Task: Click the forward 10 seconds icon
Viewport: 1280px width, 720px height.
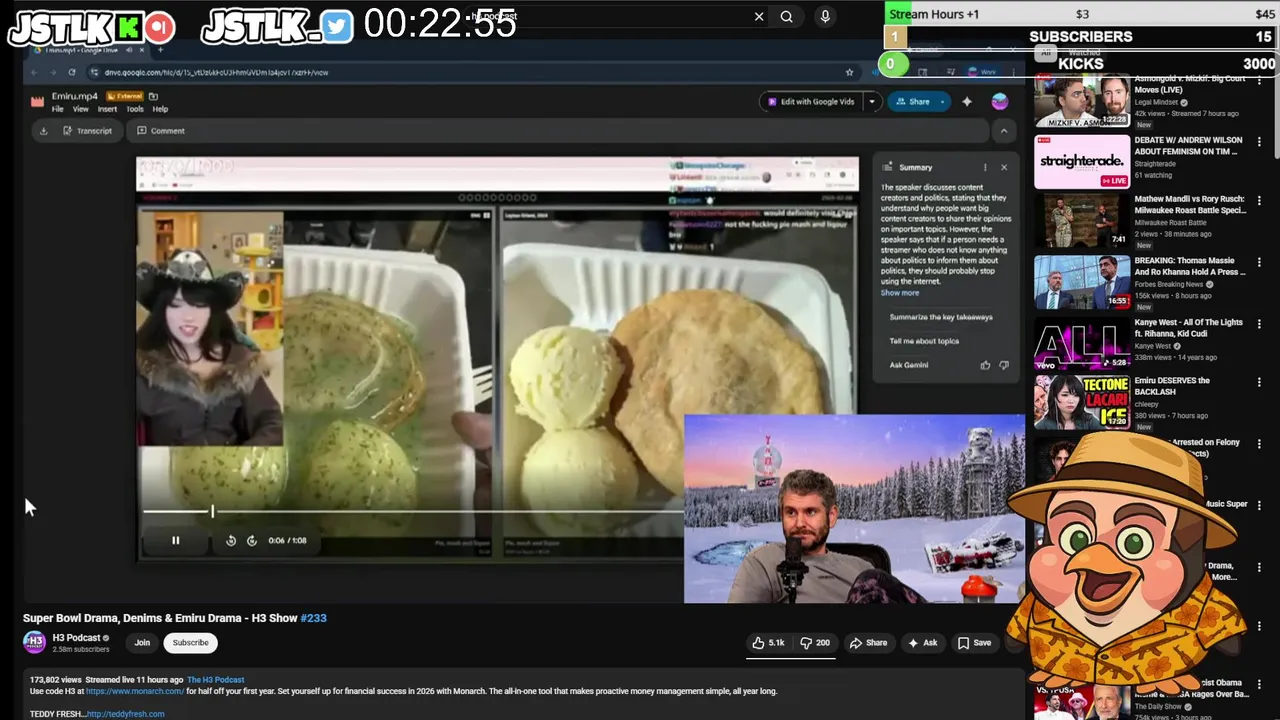Action: pos(252,540)
